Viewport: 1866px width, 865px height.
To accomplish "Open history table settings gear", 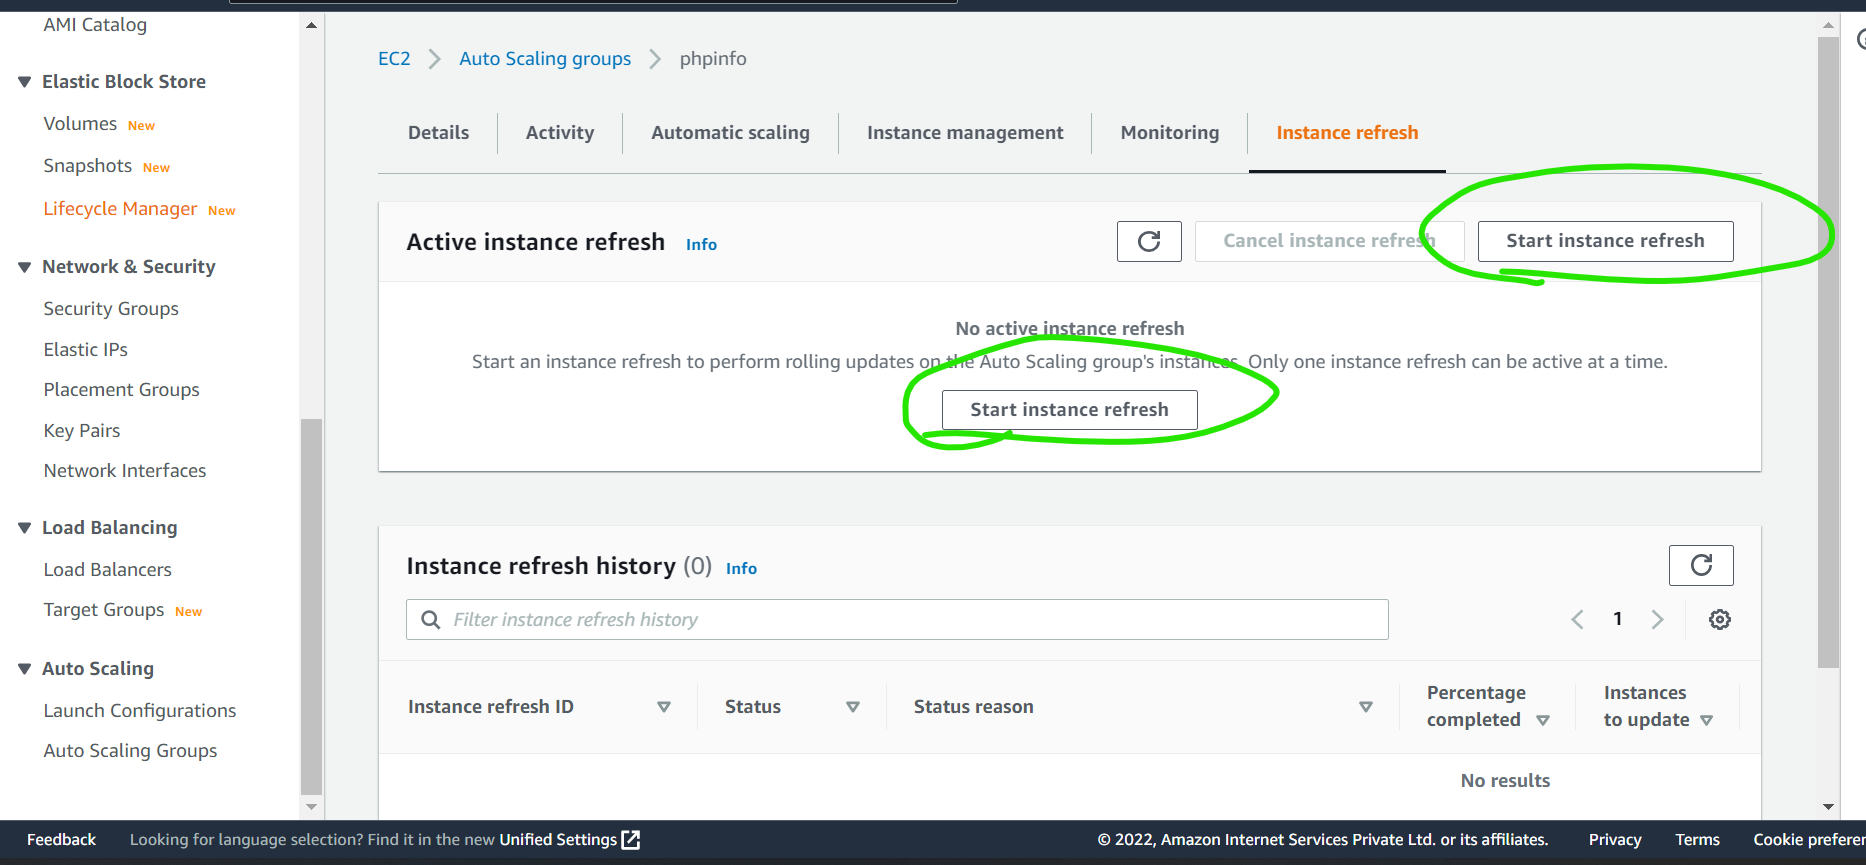I will [1719, 620].
